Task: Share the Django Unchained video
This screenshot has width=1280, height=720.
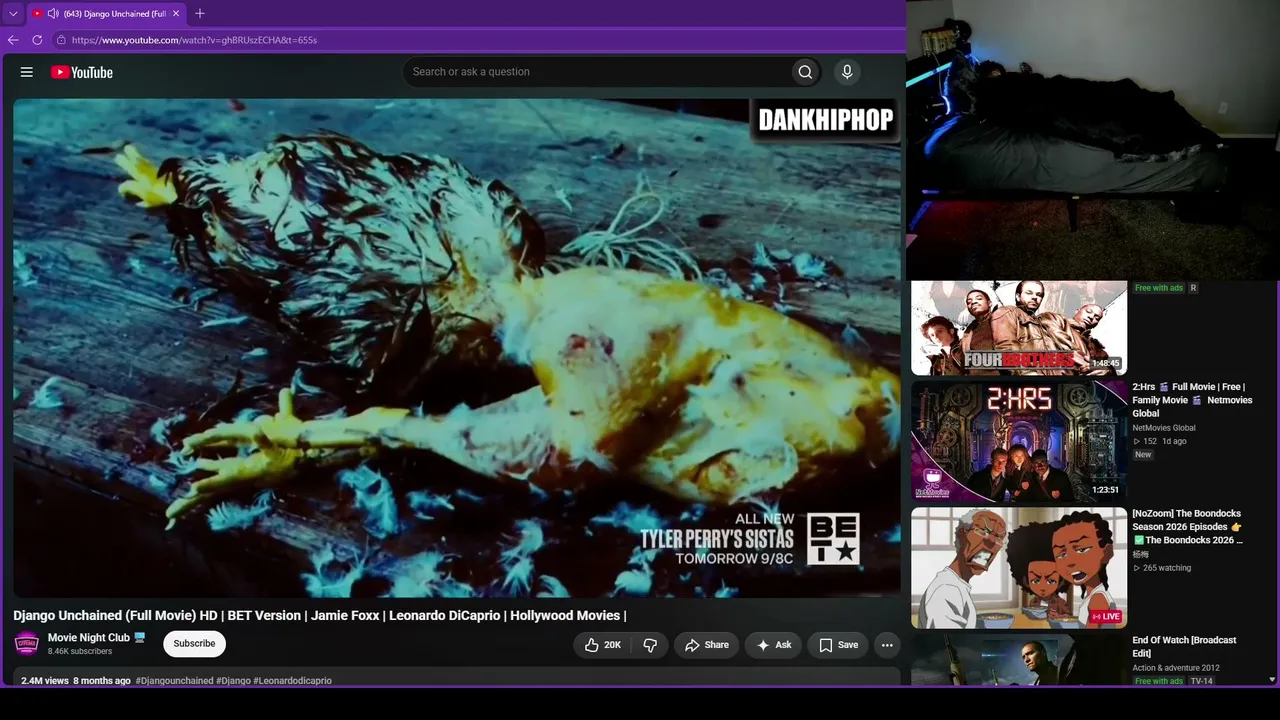Action: (x=706, y=645)
